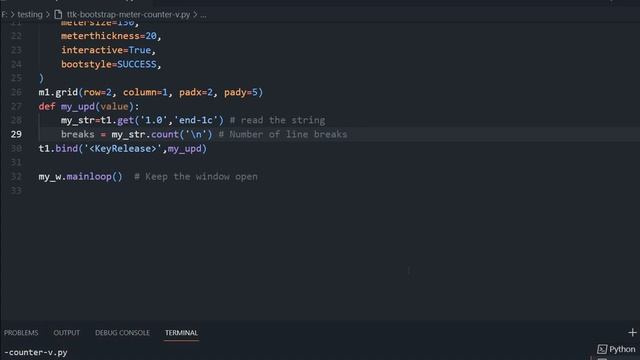Click 'def my_upd(value):' definition
This screenshot has width=640, height=360.
(x=89, y=106)
